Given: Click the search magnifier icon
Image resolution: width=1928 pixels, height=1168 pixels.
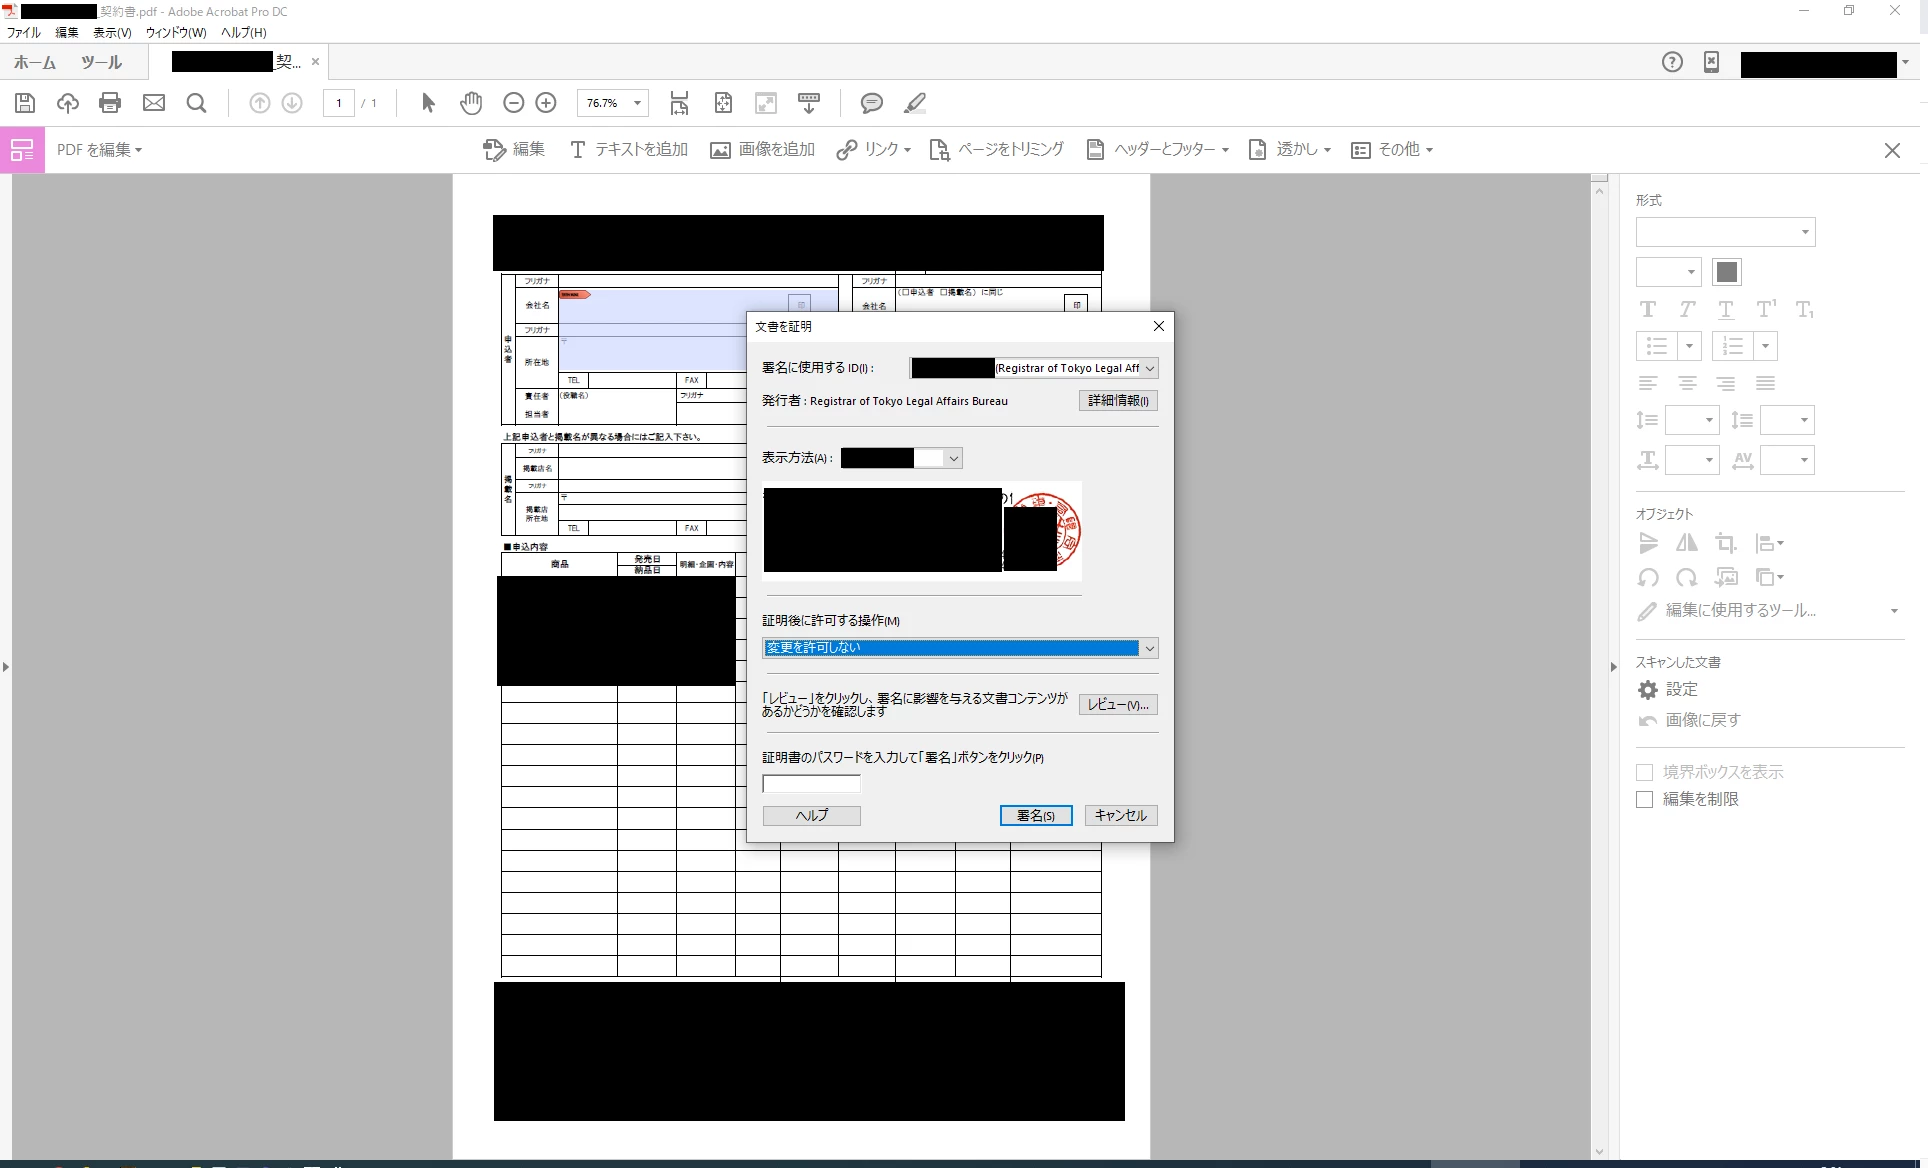Looking at the screenshot, I should click(x=196, y=103).
